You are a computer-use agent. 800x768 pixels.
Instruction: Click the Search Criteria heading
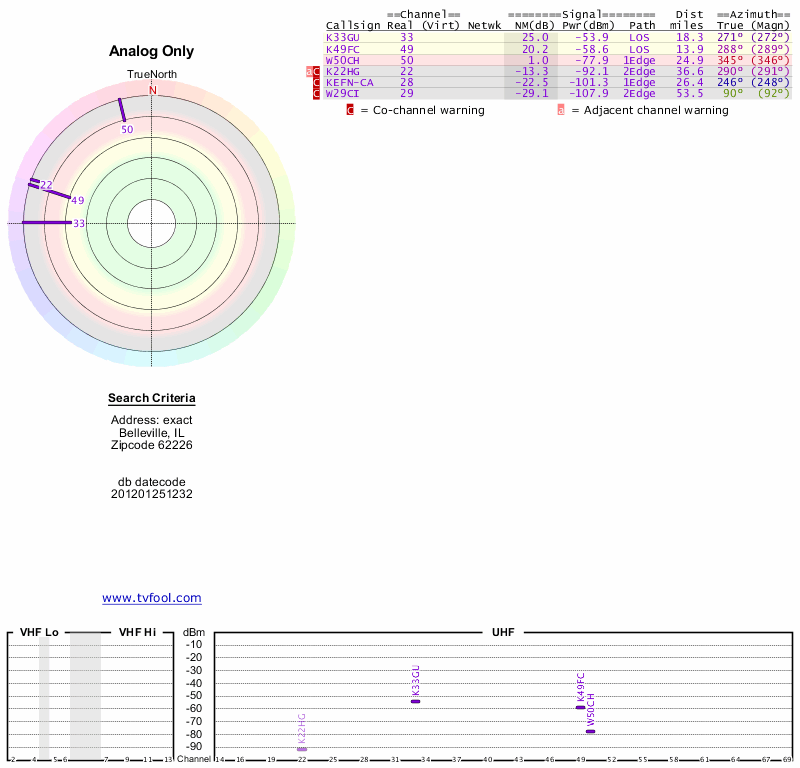tap(152, 398)
